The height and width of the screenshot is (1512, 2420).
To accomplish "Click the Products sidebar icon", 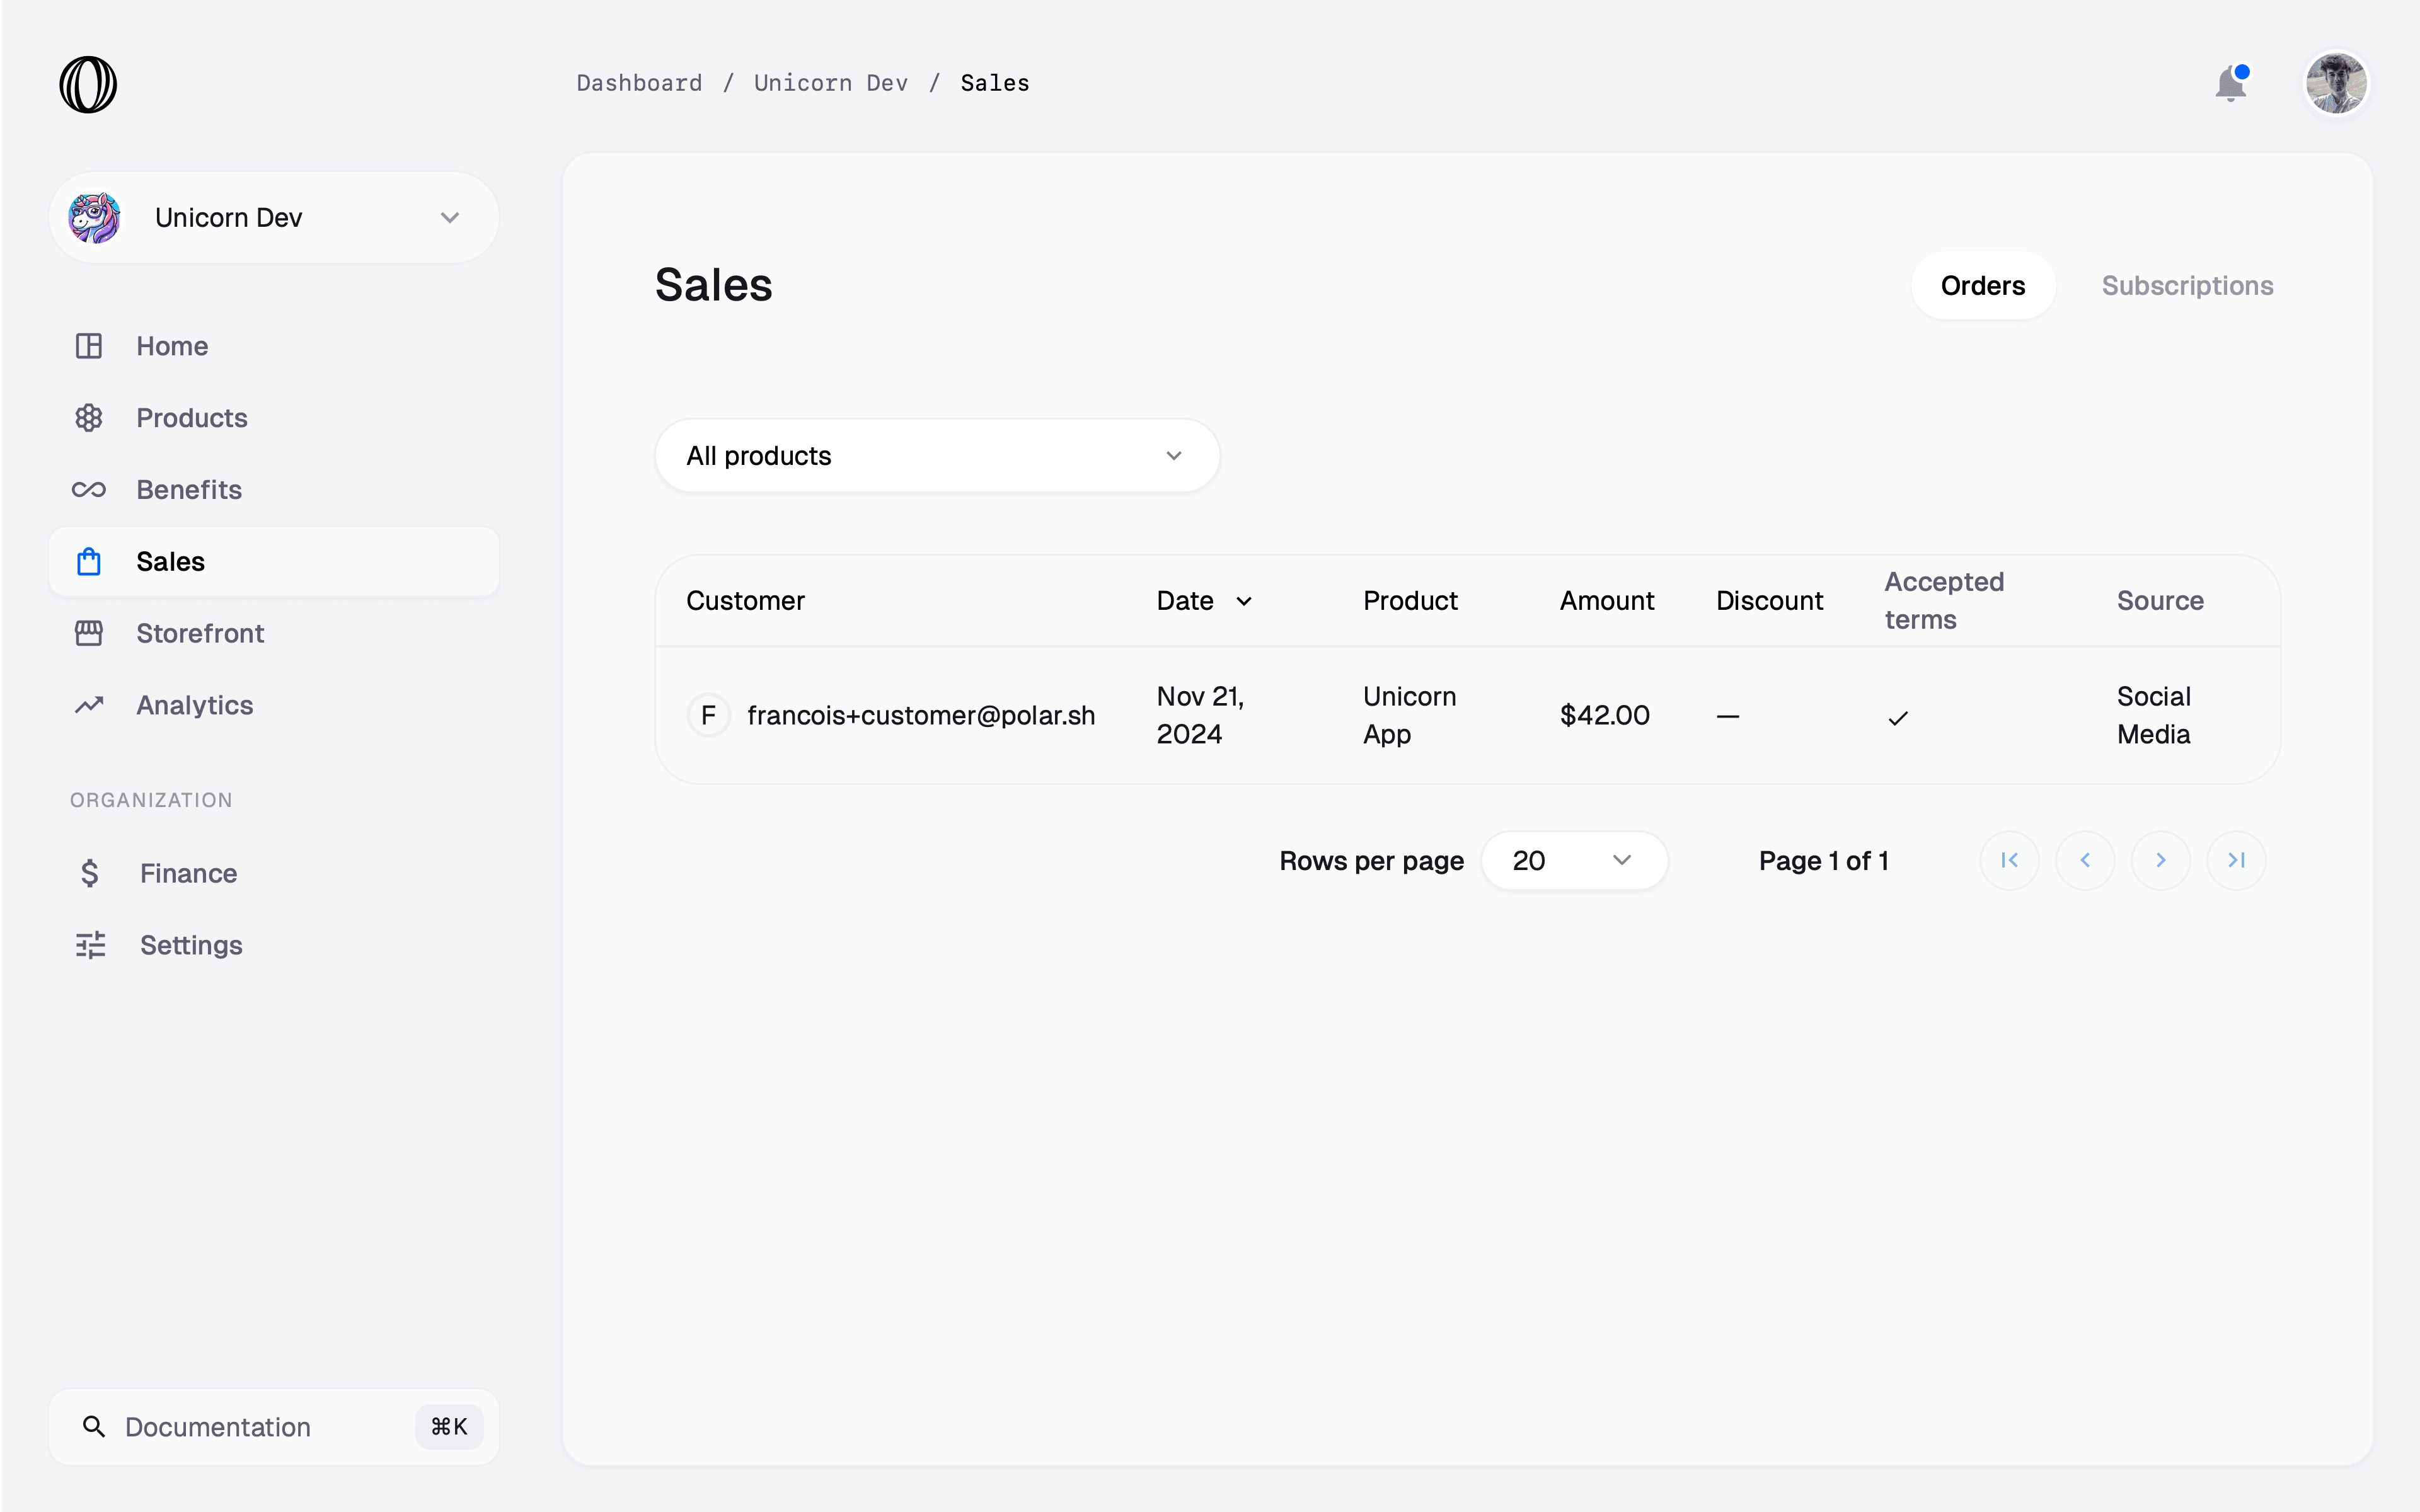I will pyautogui.click(x=89, y=418).
